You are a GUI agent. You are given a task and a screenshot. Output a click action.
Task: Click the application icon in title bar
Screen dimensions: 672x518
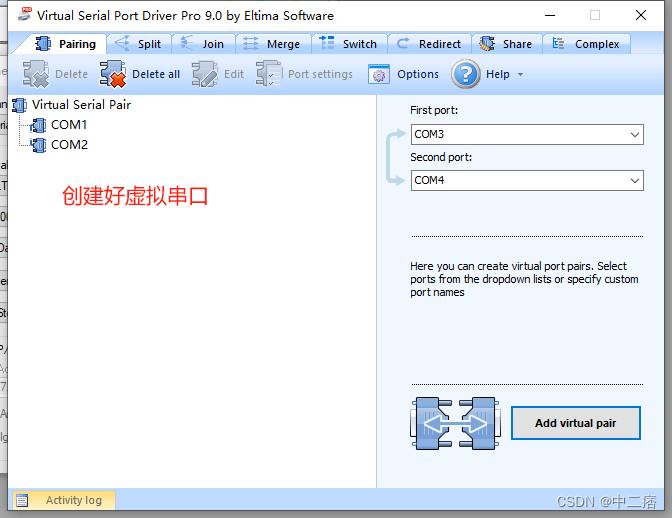(x=25, y=14)
